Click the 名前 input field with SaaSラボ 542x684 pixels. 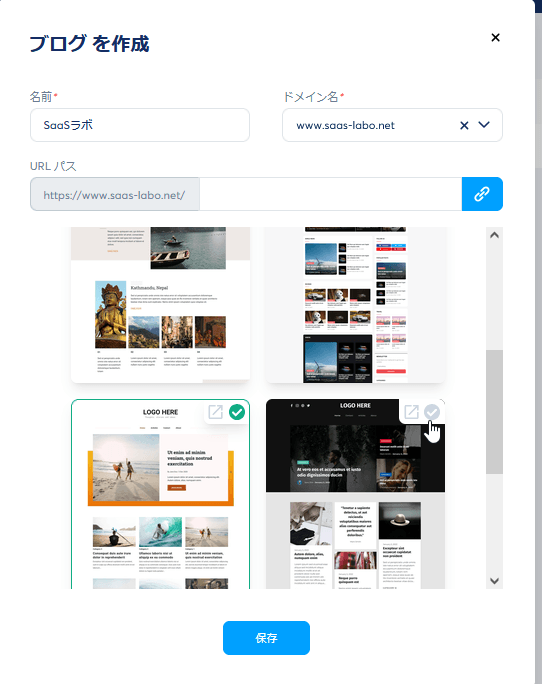pos(140,125)
